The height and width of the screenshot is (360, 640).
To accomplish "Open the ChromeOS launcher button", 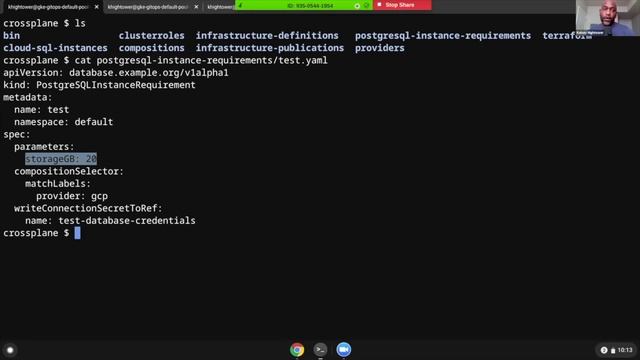I will coord(10,350).
